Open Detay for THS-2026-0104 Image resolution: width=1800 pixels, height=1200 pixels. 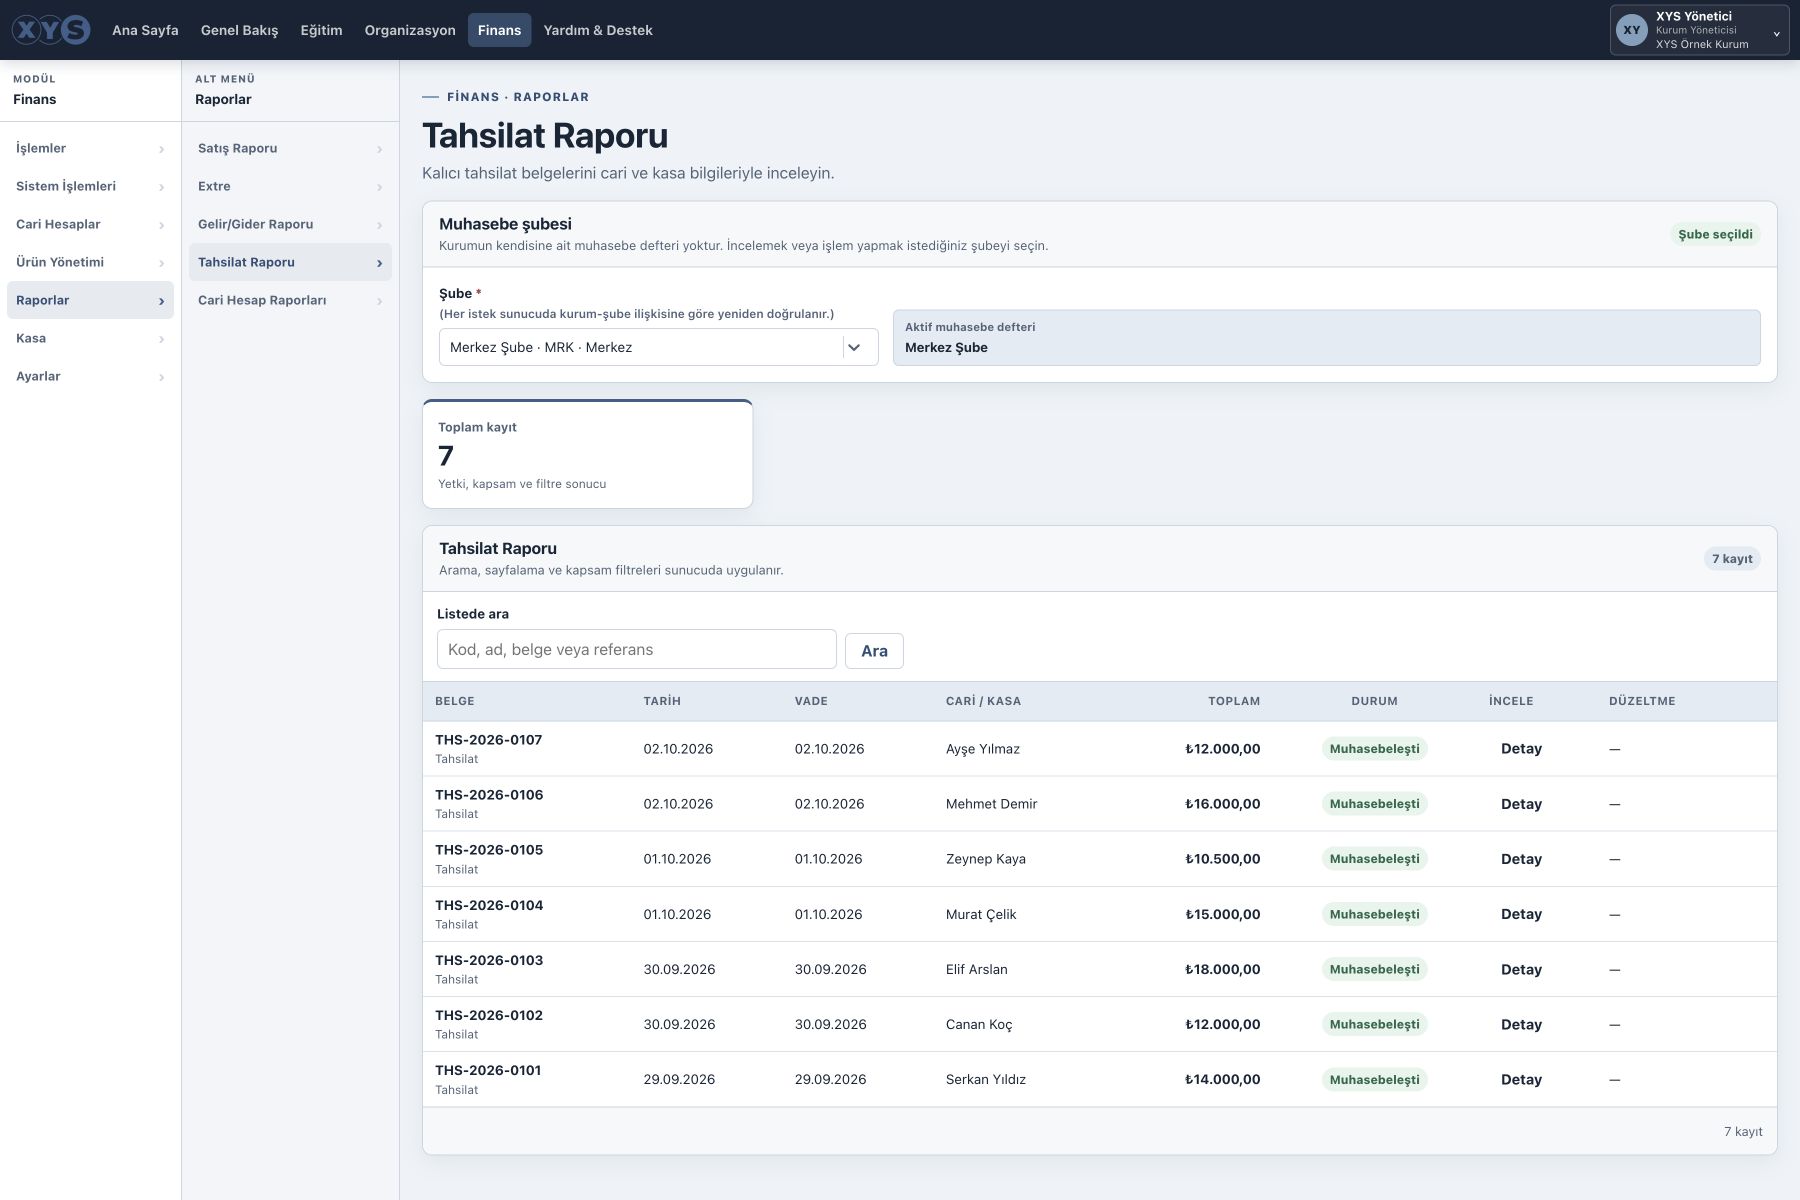1521,914
